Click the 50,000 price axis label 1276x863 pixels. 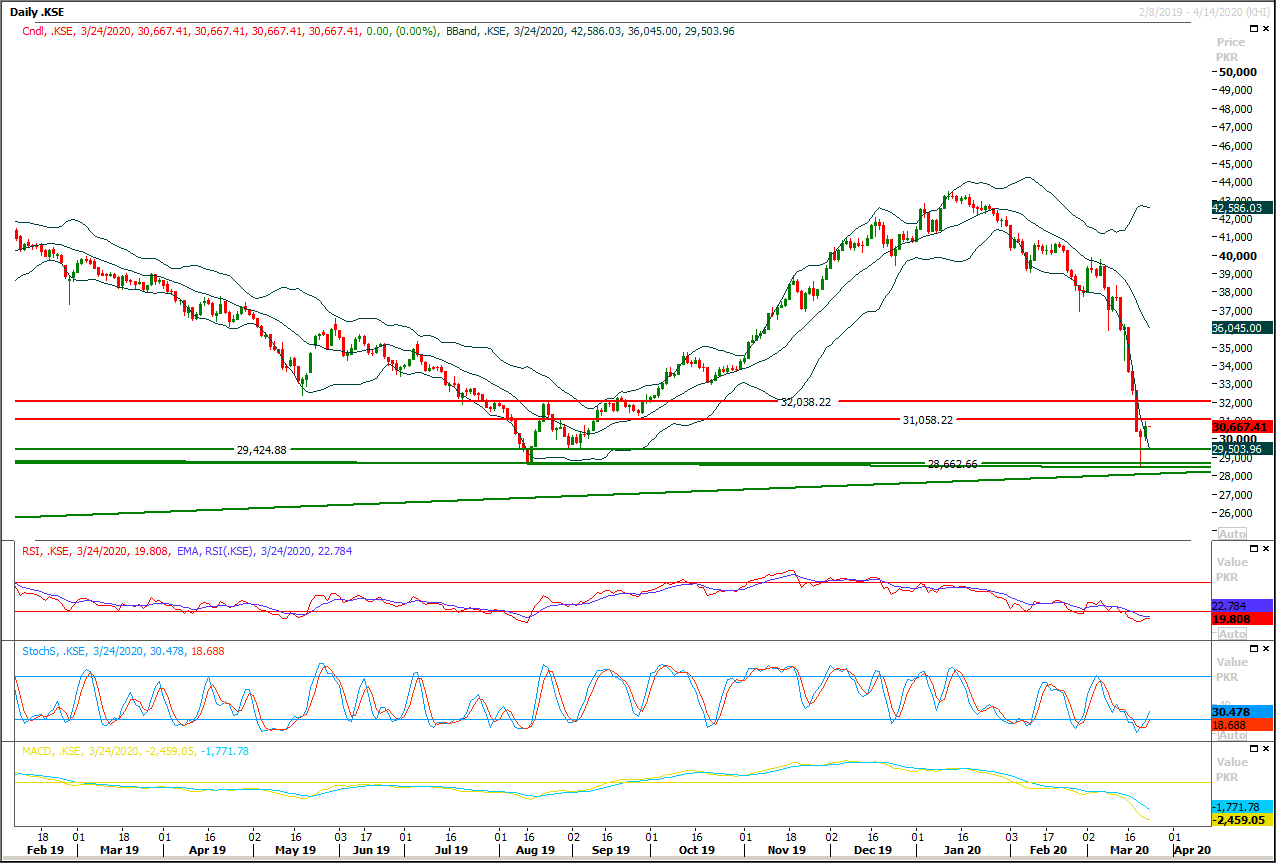coord(1237,73)
